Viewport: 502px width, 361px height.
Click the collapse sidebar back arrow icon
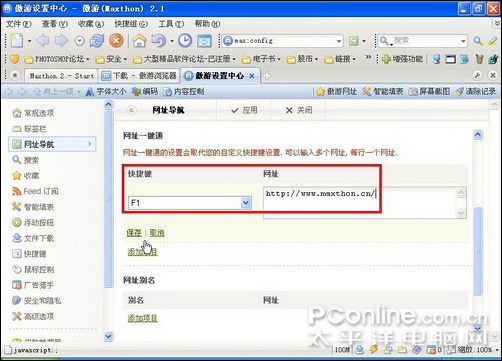(x=132, y=110)
